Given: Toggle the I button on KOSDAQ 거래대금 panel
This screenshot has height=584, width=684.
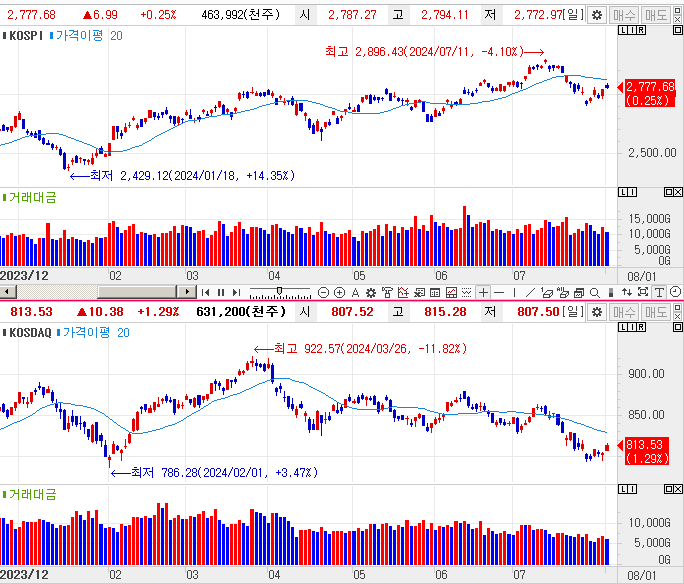Looking at the screenshot, I should pyautogui.click(x=632, y=489).
